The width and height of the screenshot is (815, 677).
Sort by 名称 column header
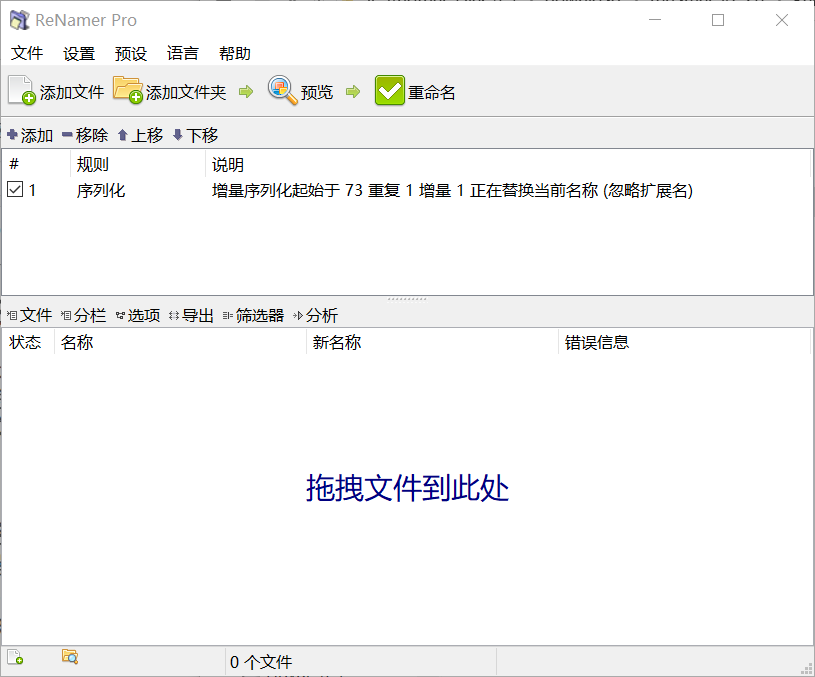[180, 342]
